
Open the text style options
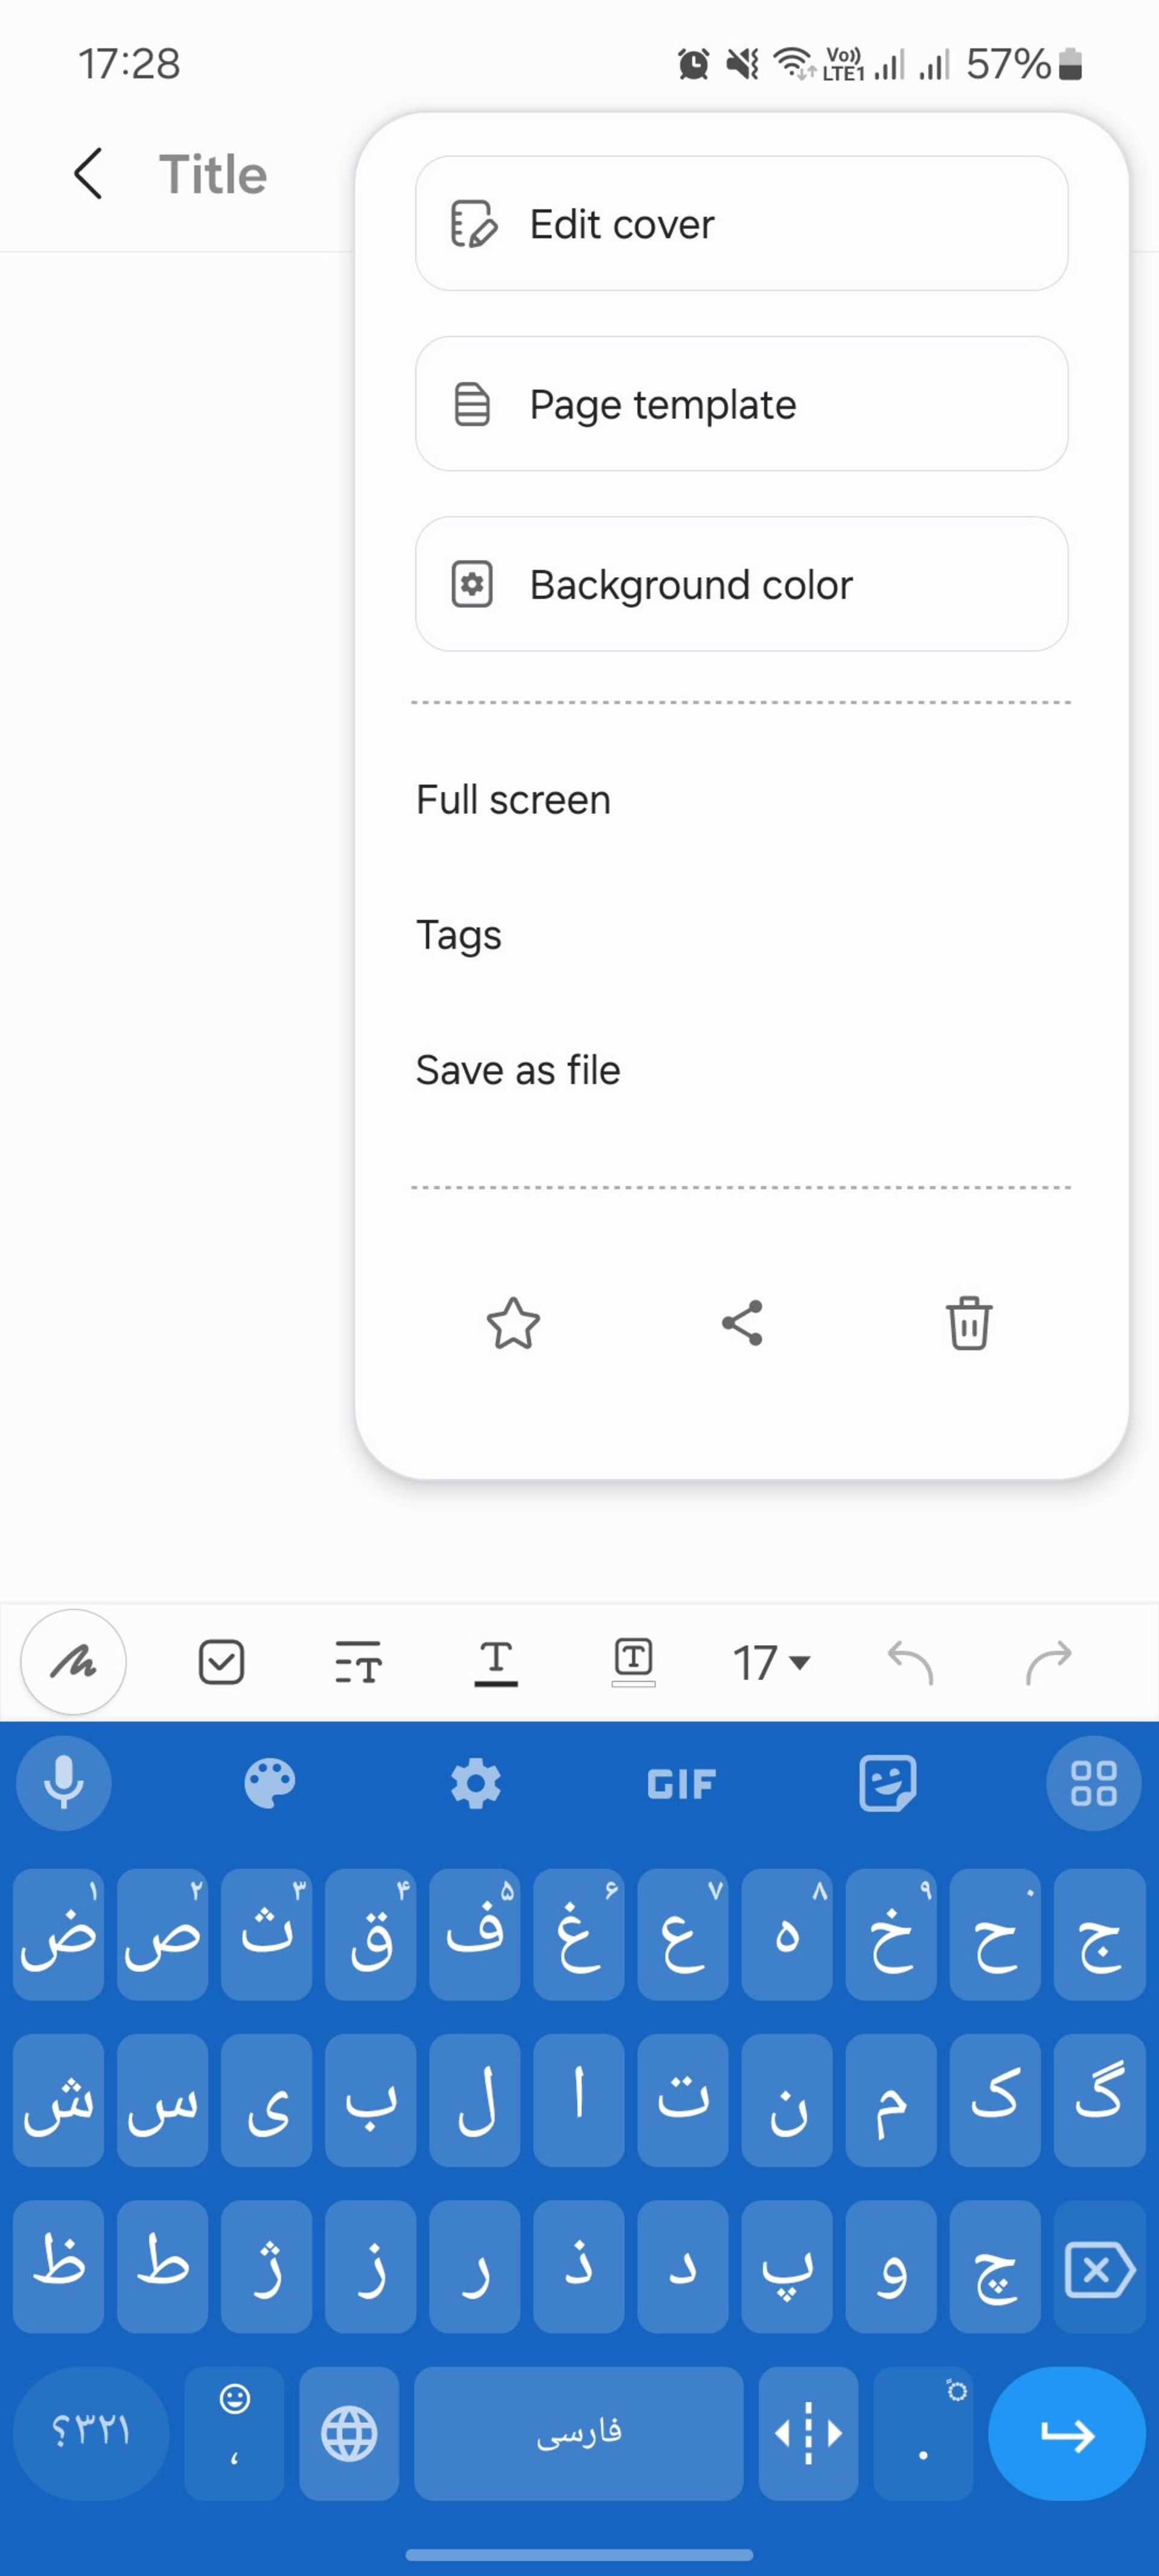(x=358, y=1662)
